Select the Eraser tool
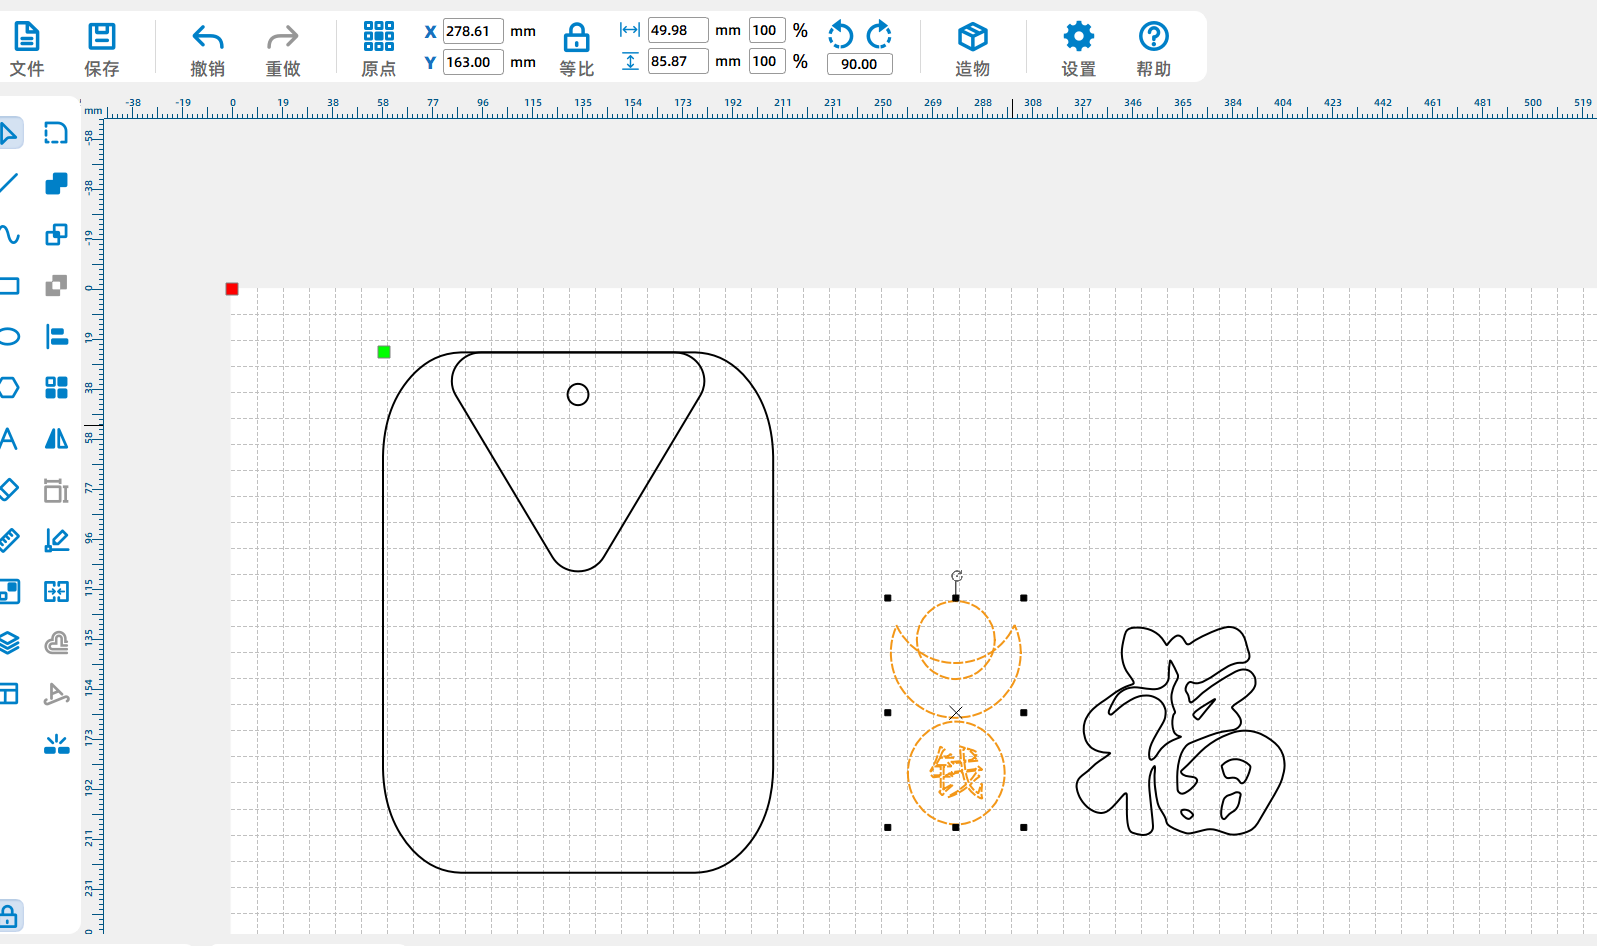Image resolution: width=1597 pixels, height=946 pixels. tap(9, 490)
